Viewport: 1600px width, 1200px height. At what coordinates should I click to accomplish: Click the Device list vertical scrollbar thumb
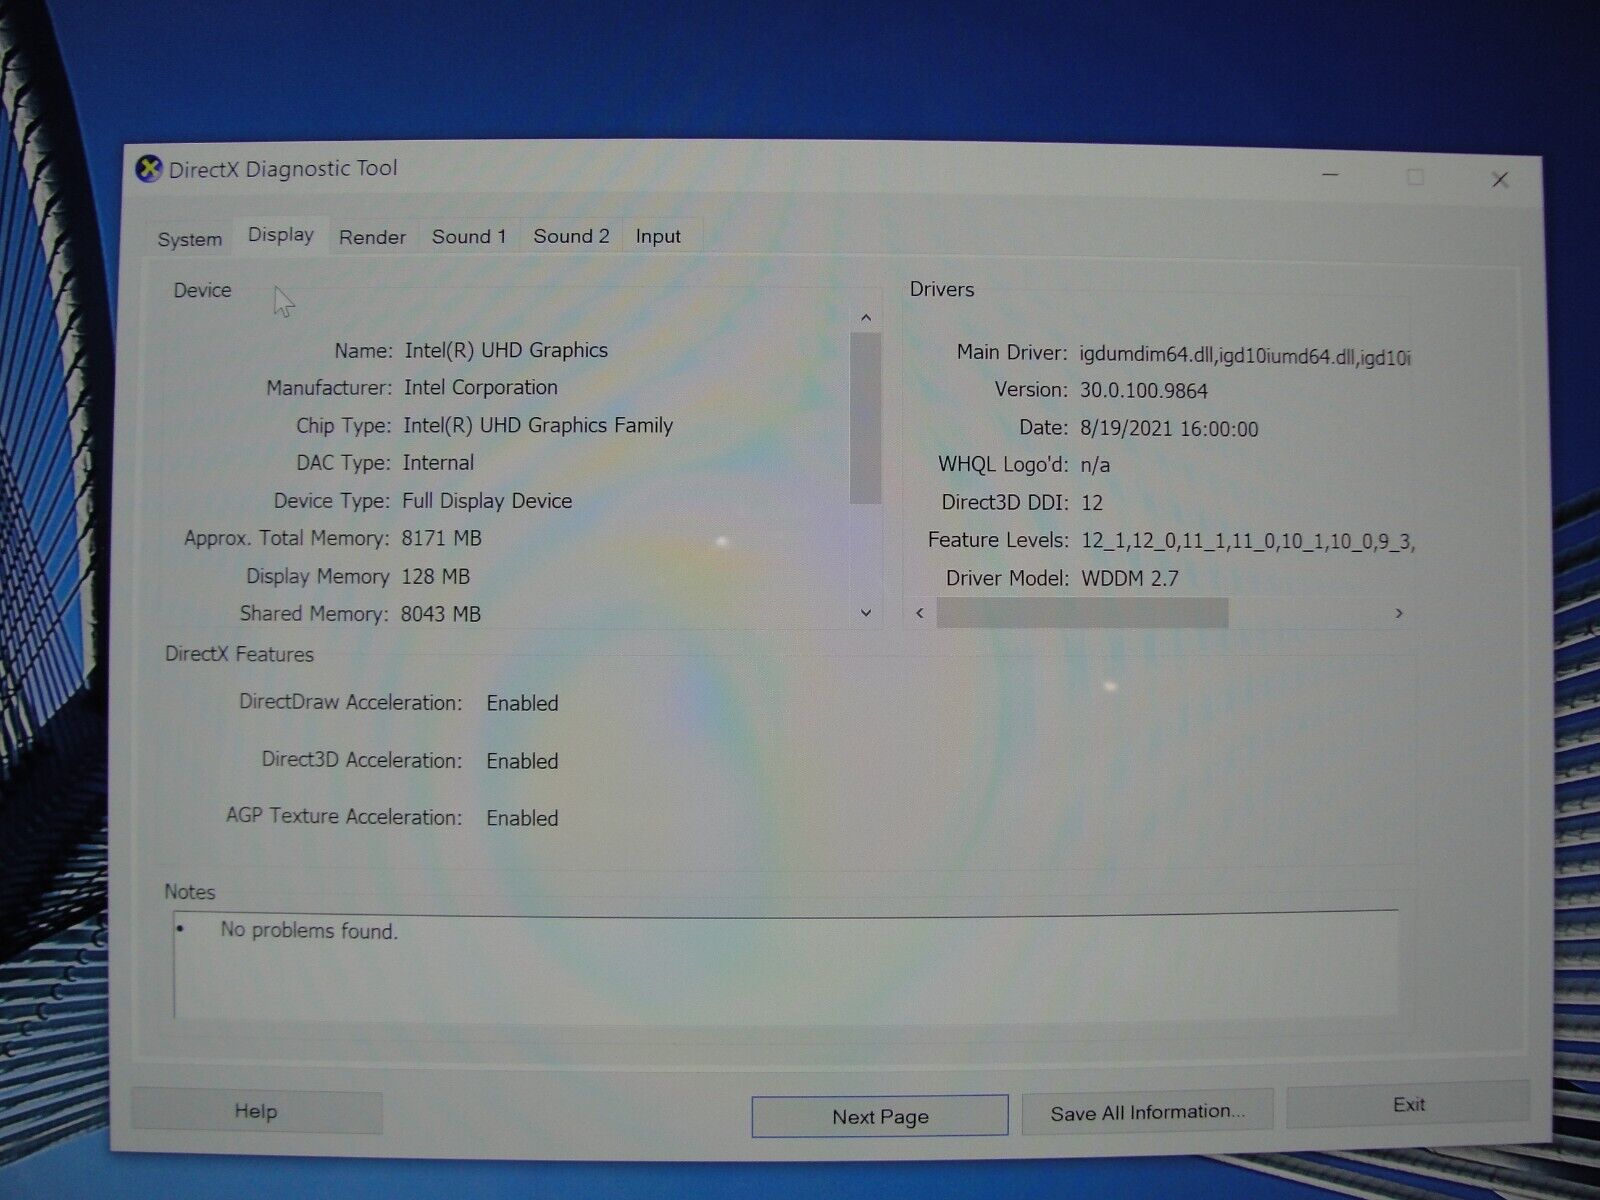pos(865,418)
